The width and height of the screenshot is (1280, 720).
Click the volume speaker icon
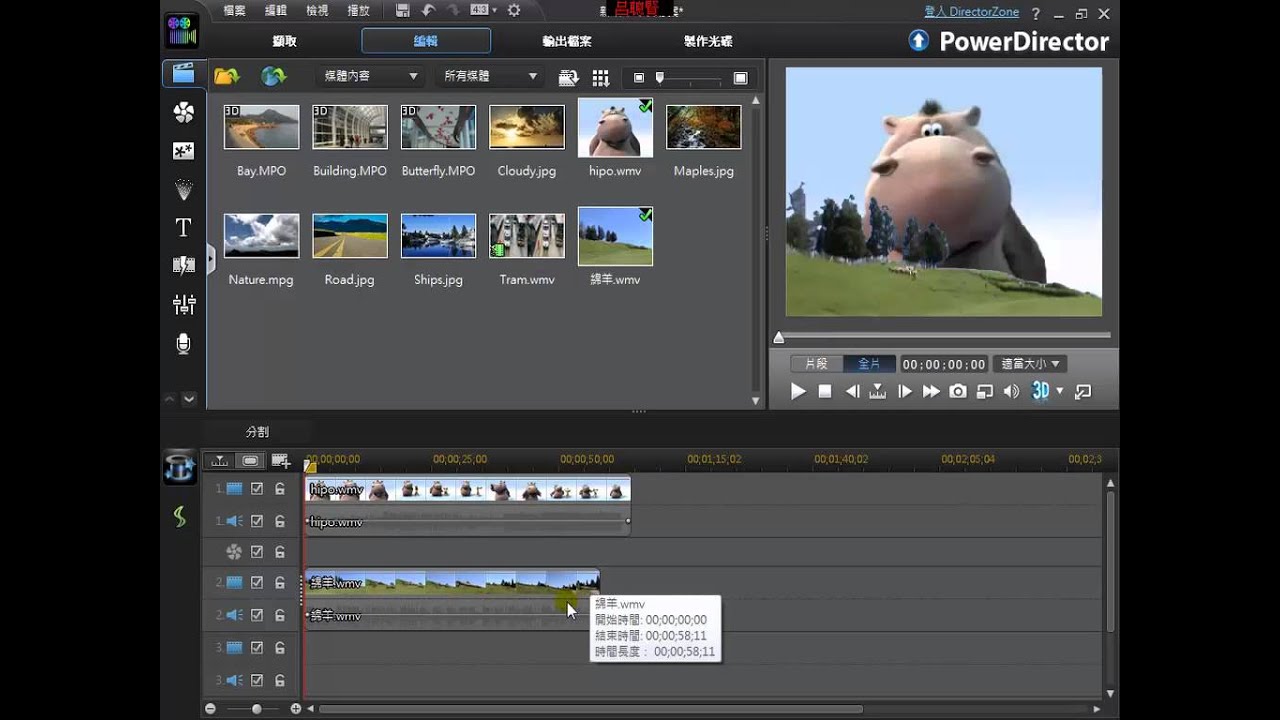pos(1012,391)
